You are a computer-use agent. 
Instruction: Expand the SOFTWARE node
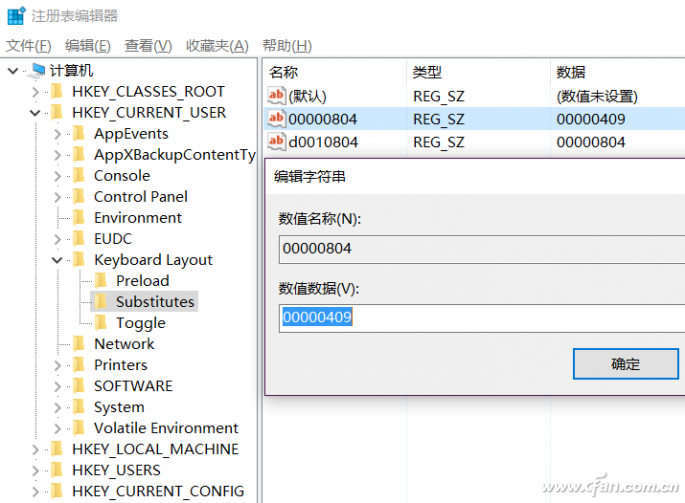pyautogui.click(x=57, y=386)
